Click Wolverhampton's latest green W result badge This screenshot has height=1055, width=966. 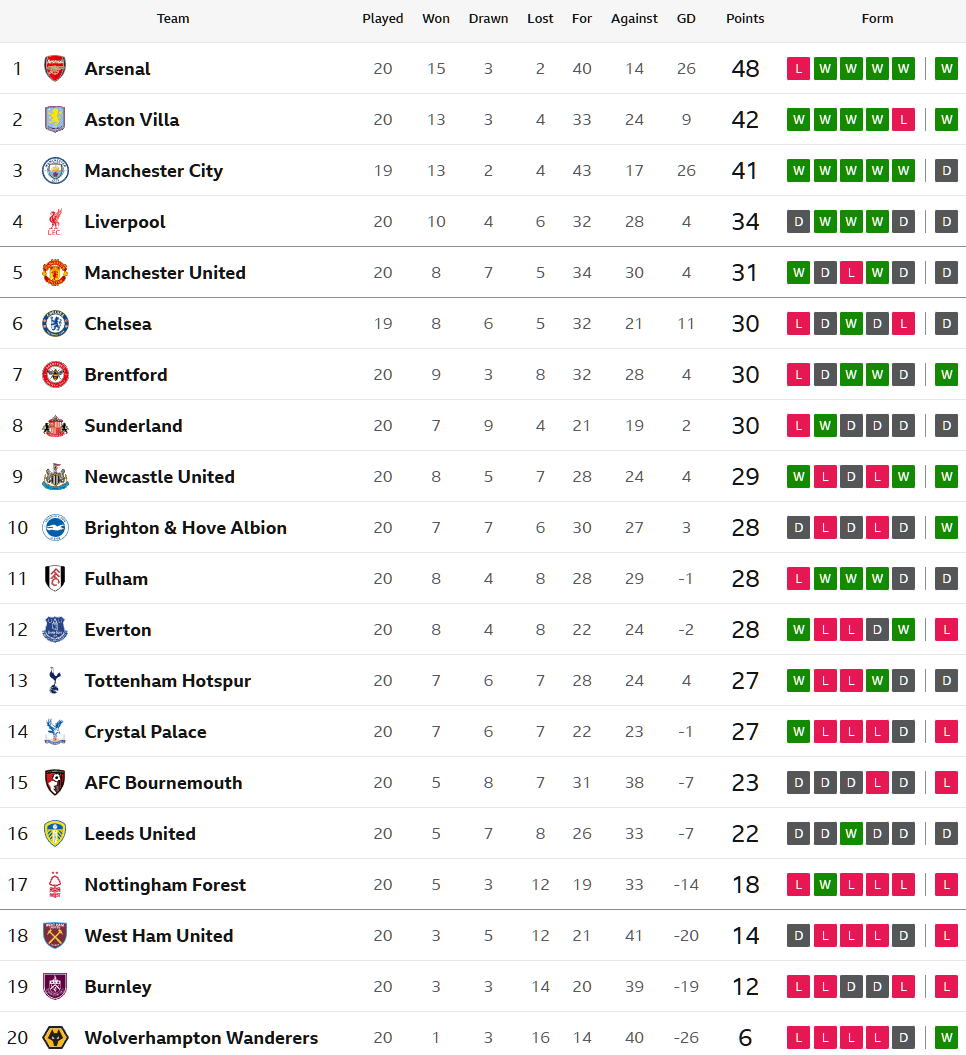pyautogui.click(x=946, y=1037)
